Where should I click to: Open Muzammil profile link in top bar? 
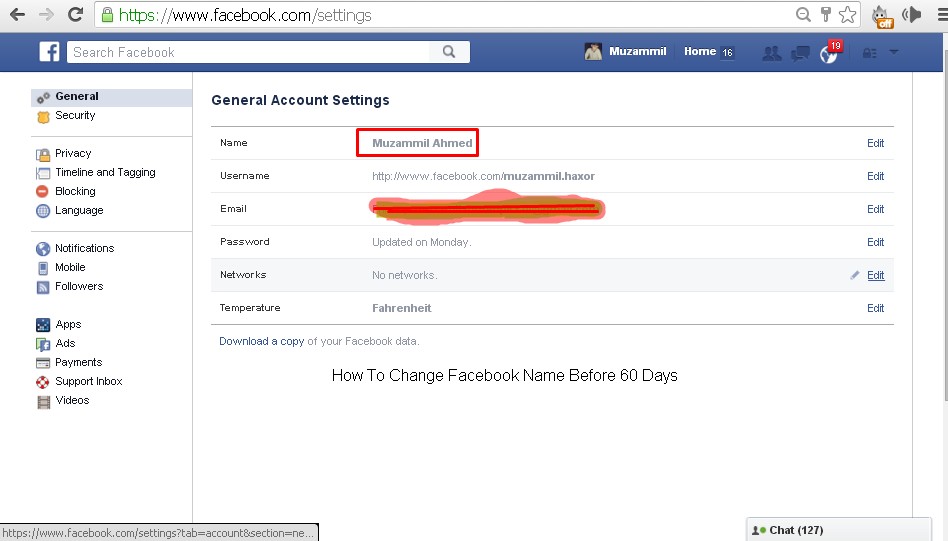[637, 51]
